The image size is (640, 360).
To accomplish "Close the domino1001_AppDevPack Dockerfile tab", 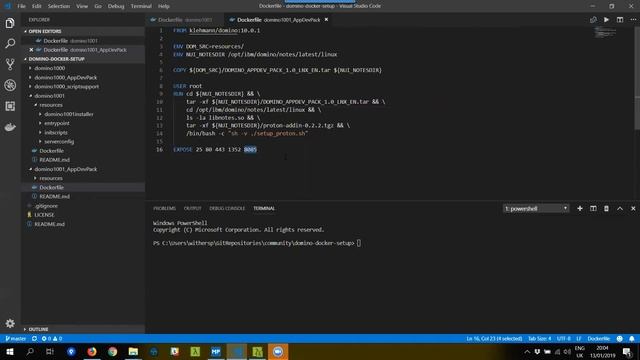I will click(x=326, y=20).
